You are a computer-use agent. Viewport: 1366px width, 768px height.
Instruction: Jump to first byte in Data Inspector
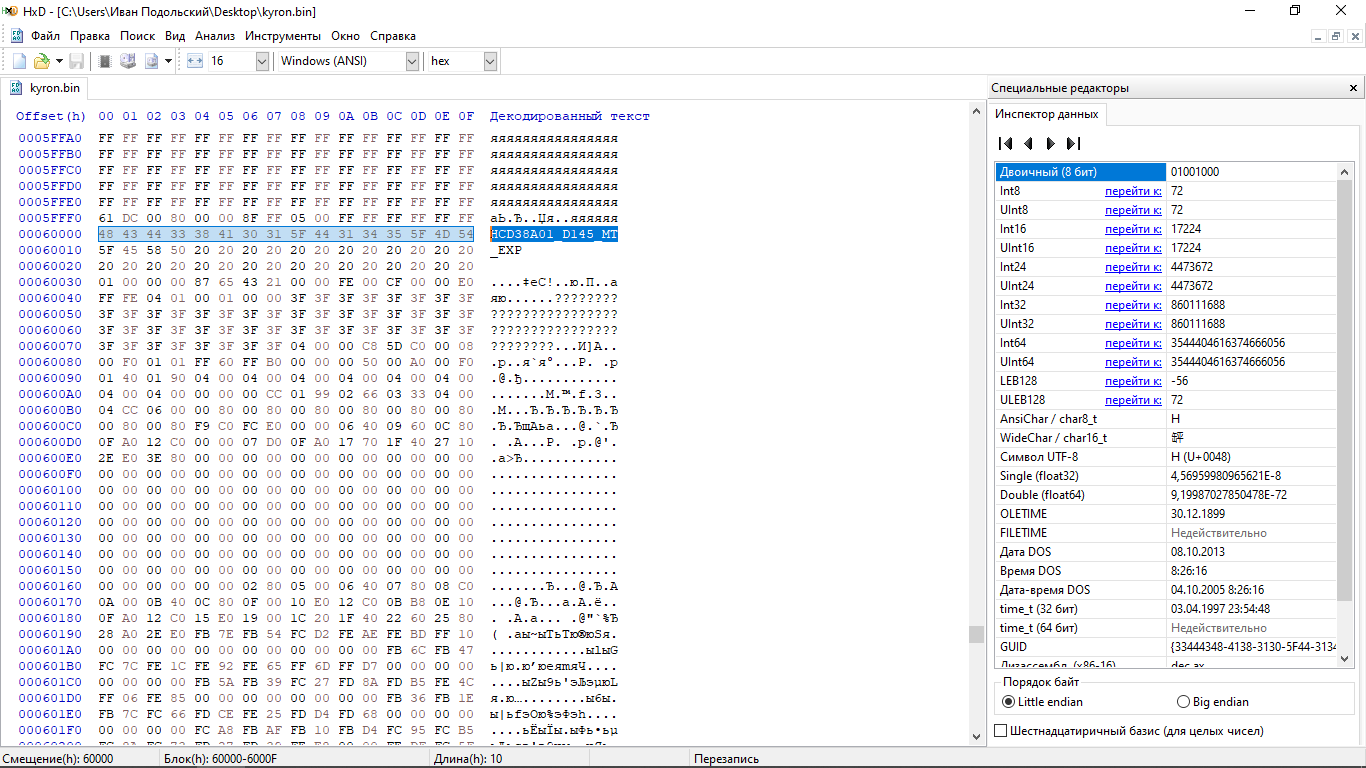[x=1006, y=143]
